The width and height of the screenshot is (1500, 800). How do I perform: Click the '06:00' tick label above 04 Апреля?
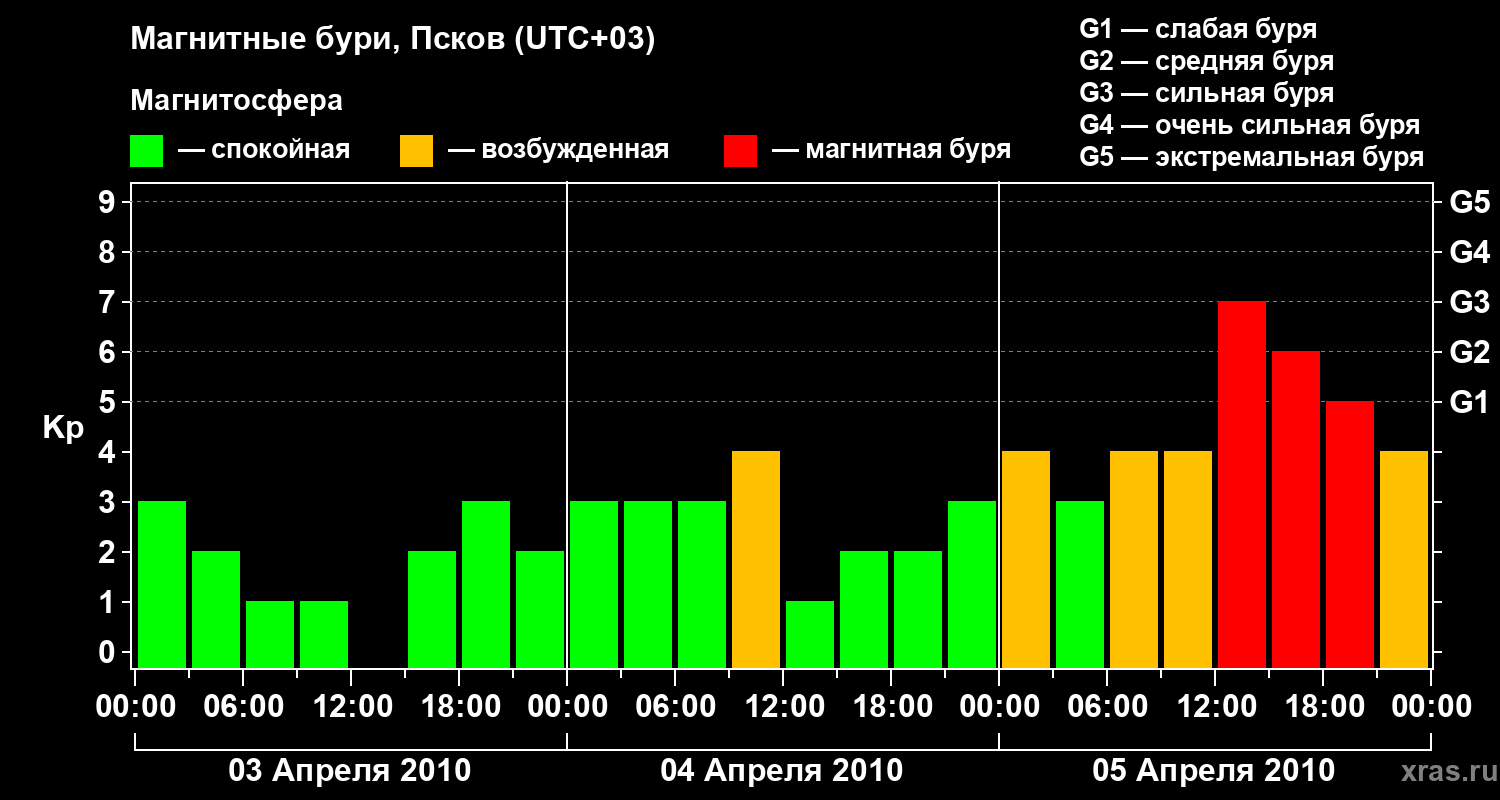coord(675,707)
